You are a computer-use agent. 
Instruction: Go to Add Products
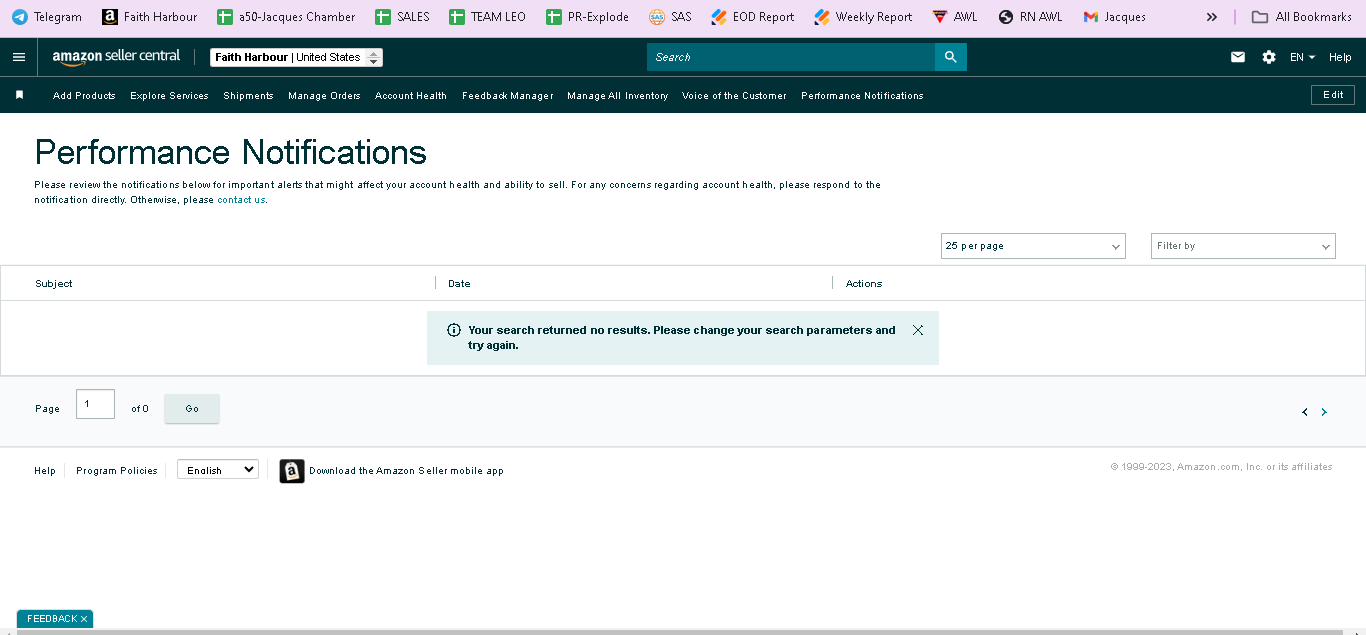pos(84,96)
